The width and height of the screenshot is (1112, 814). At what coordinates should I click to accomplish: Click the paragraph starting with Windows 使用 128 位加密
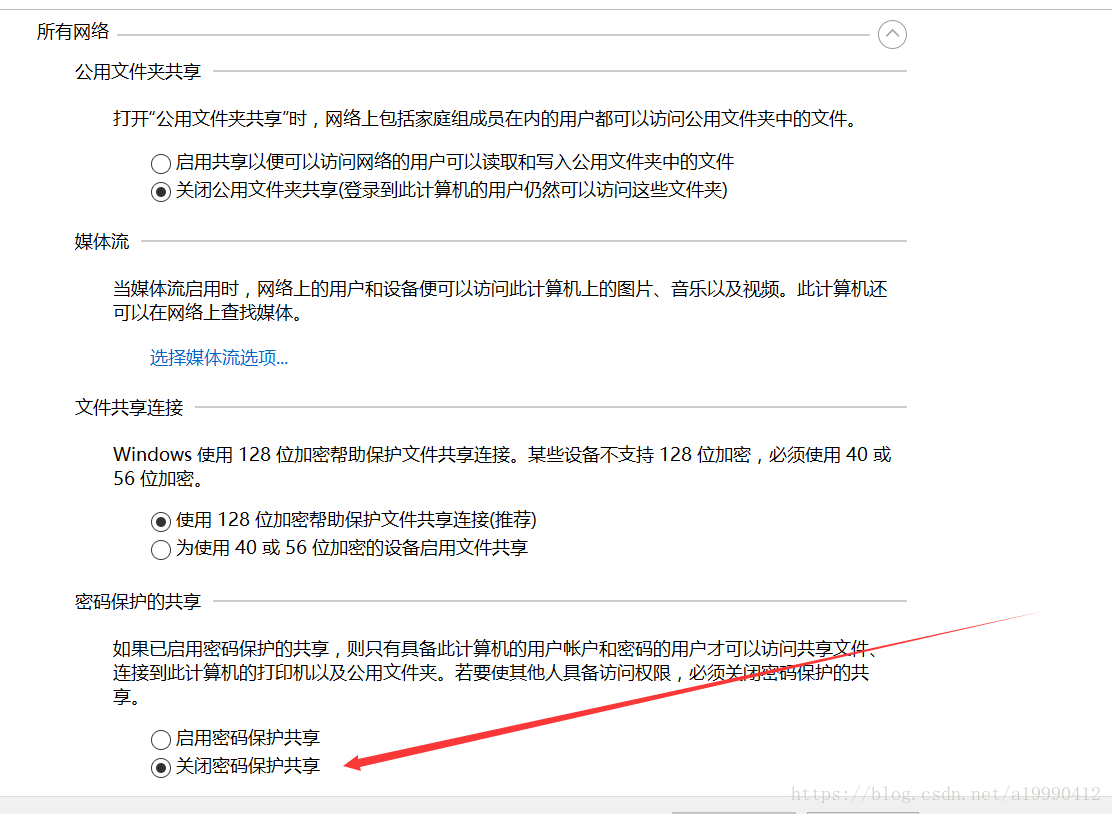click(x=502, y=467)
